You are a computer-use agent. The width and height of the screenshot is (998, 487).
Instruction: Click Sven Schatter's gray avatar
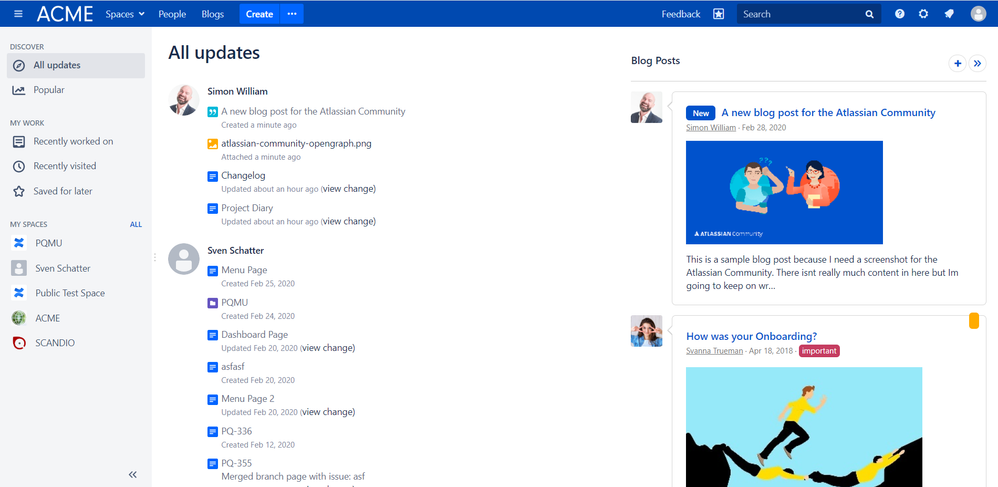(184, 259)
